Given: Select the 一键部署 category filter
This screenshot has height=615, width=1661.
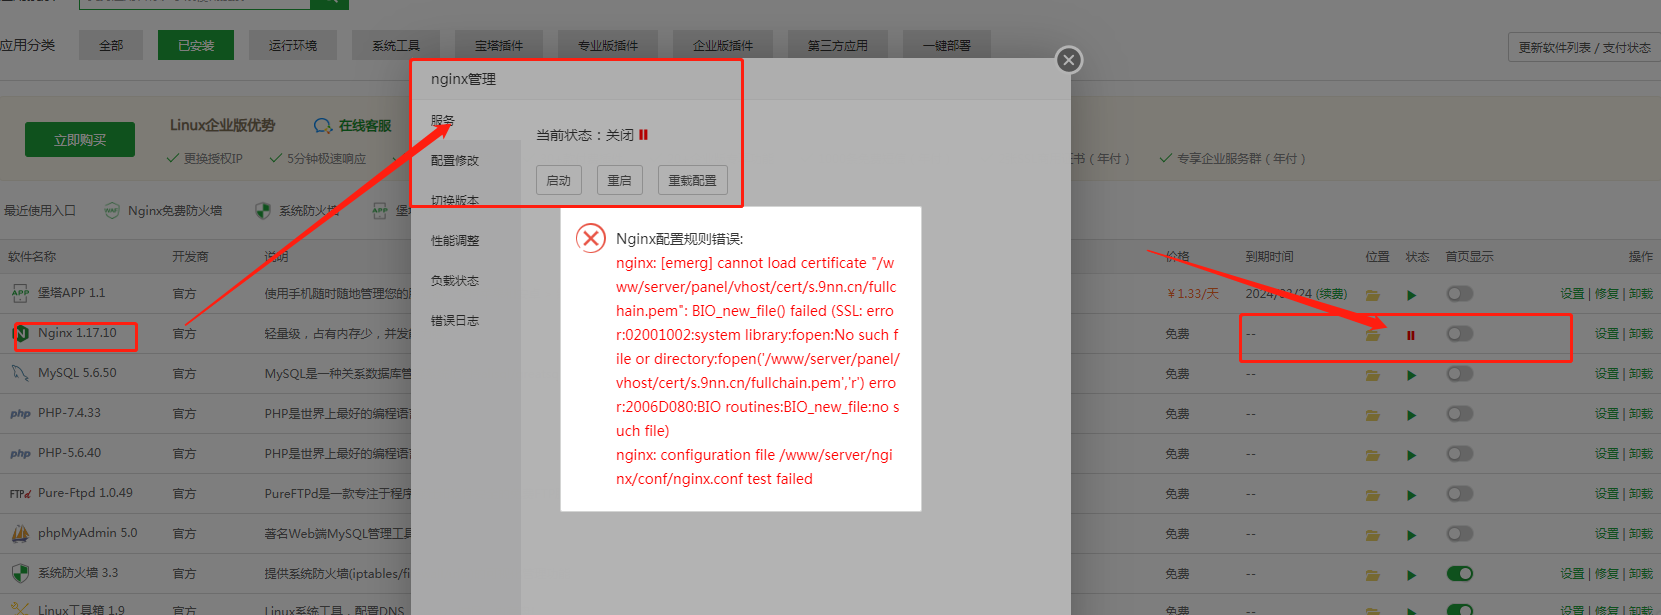Looking at the screenshot, I should tap(946, 45).
